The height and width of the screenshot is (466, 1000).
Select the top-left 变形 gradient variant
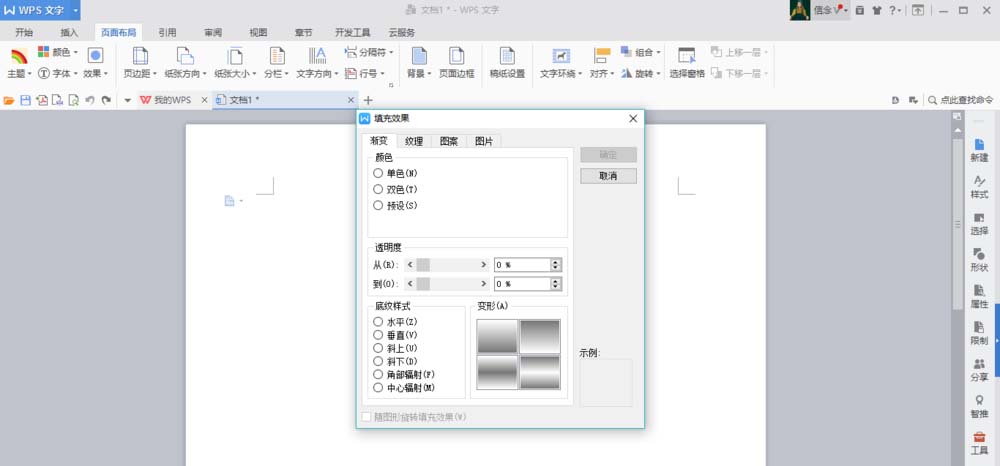497,336
